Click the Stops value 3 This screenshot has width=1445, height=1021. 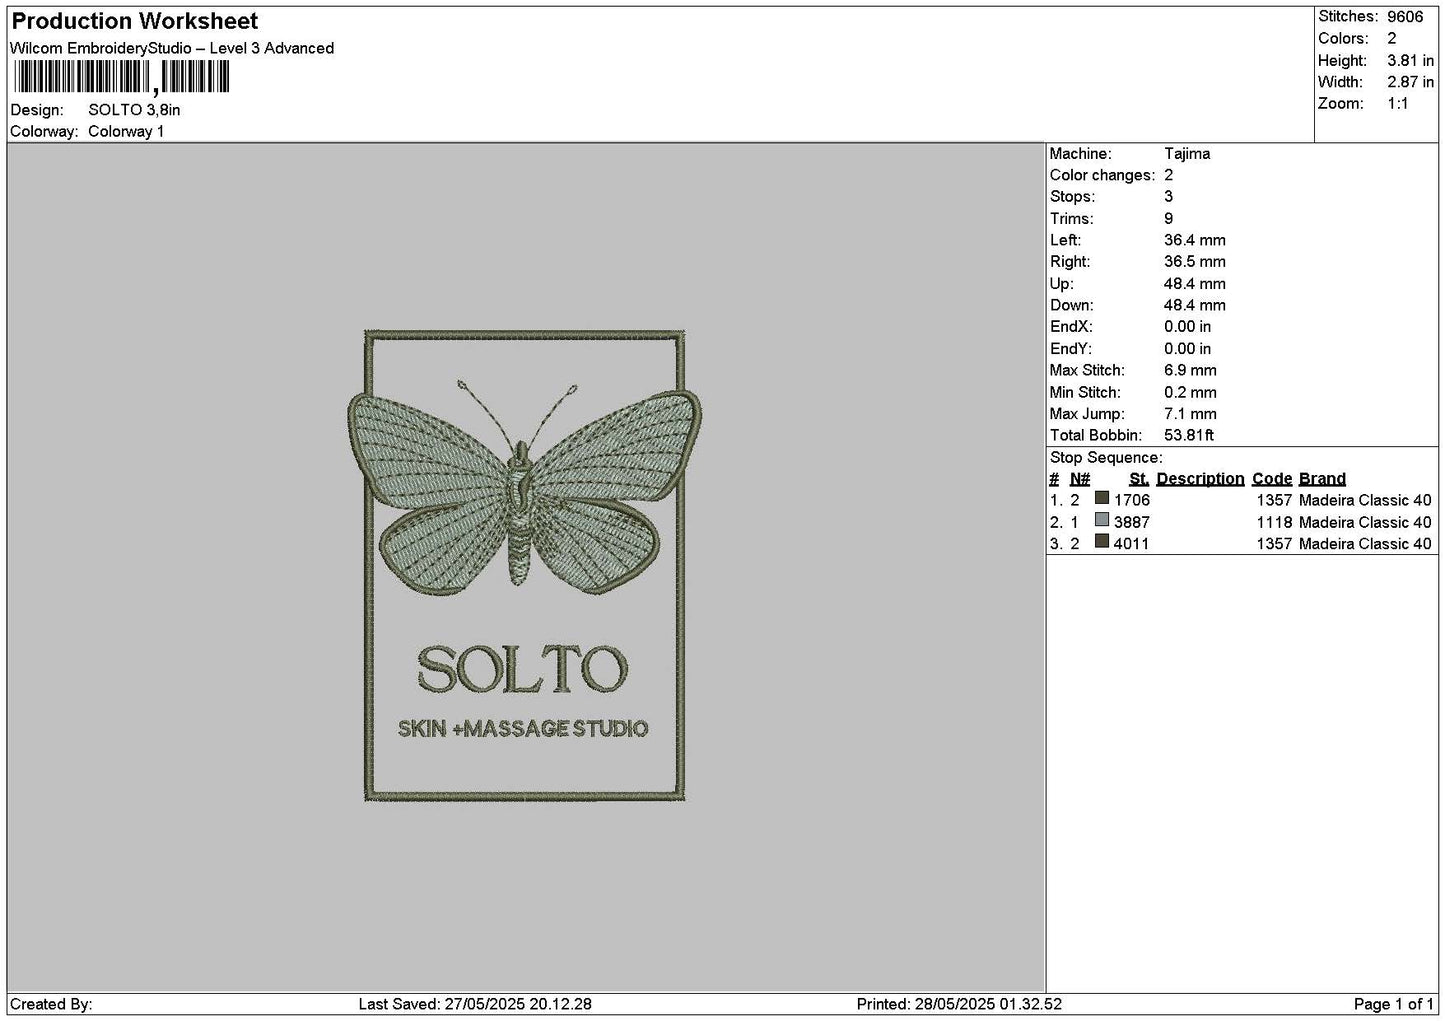click(x=1169, y=197)
